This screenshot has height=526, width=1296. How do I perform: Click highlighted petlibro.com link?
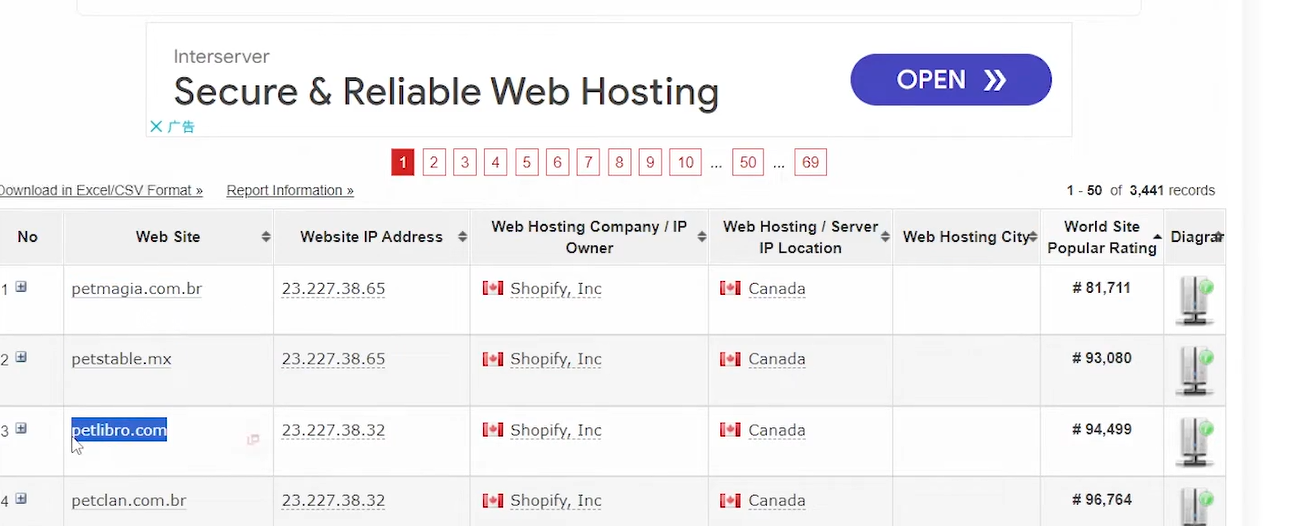click(119, 430)
